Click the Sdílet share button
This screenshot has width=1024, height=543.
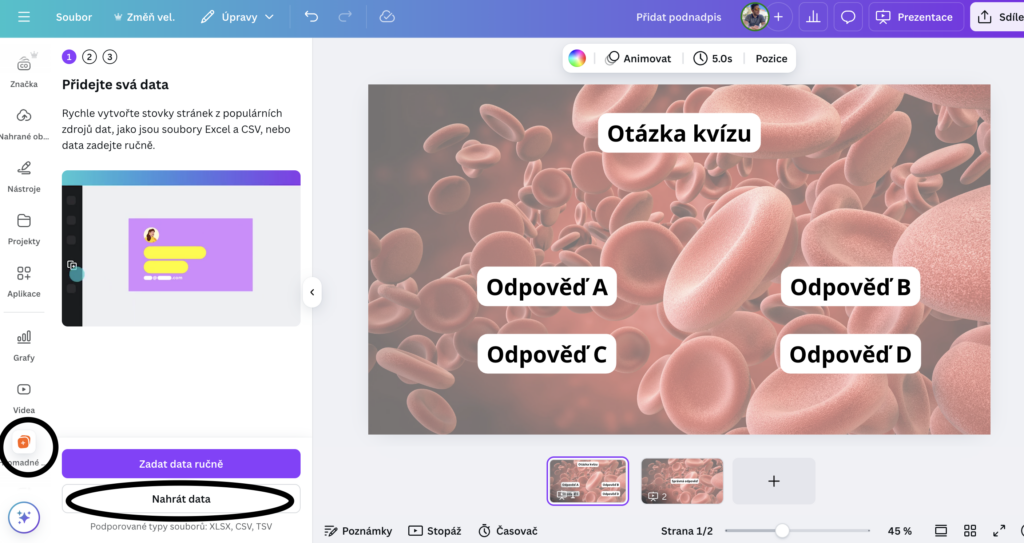(x=1000, y=17)
